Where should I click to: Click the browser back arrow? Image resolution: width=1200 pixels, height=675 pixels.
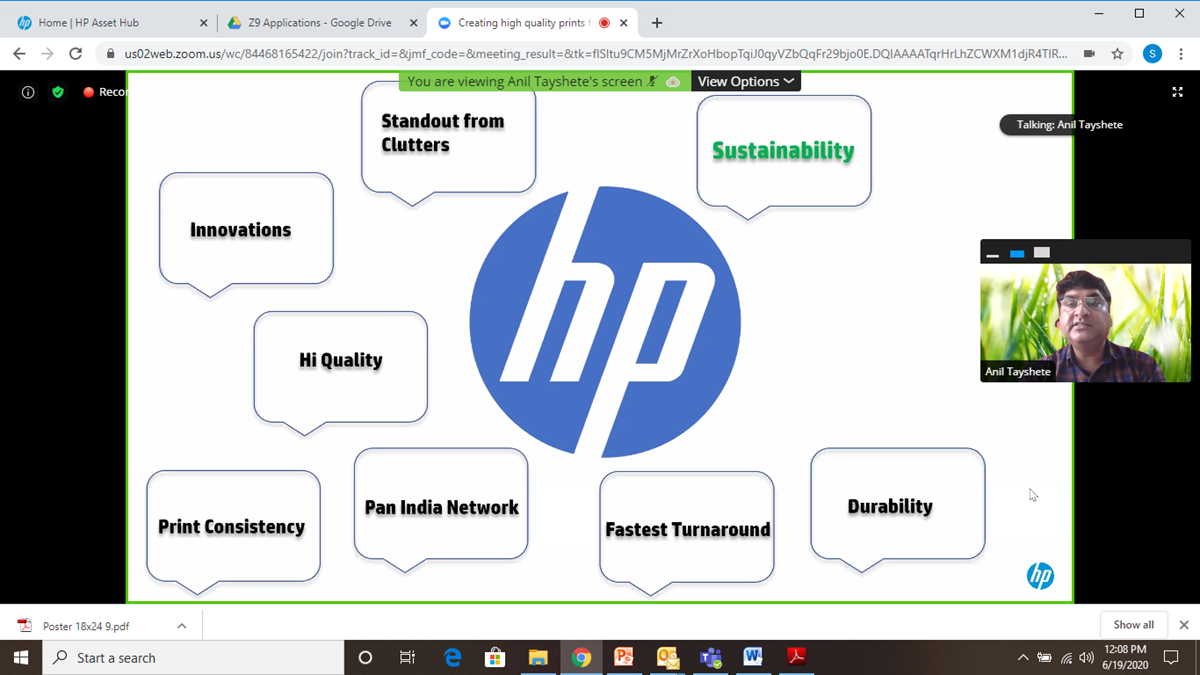[19, 54]
